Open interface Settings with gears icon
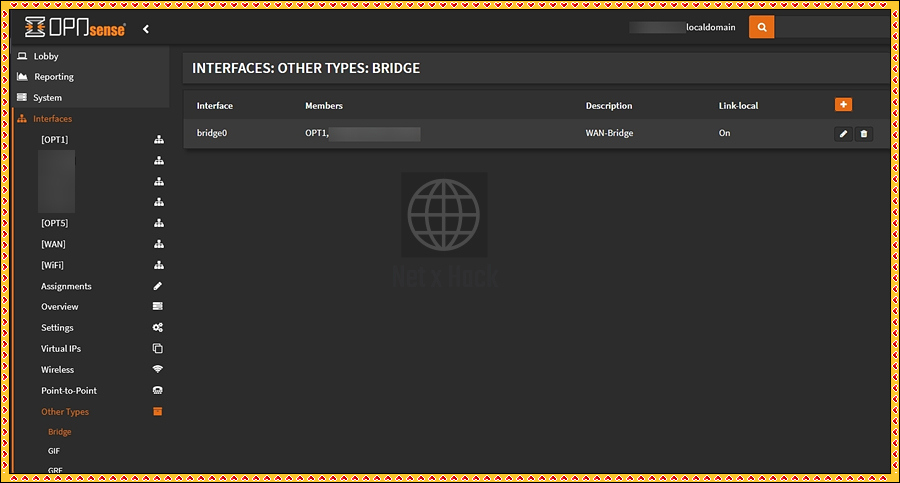The image size is (900, 483). [57, 328]
